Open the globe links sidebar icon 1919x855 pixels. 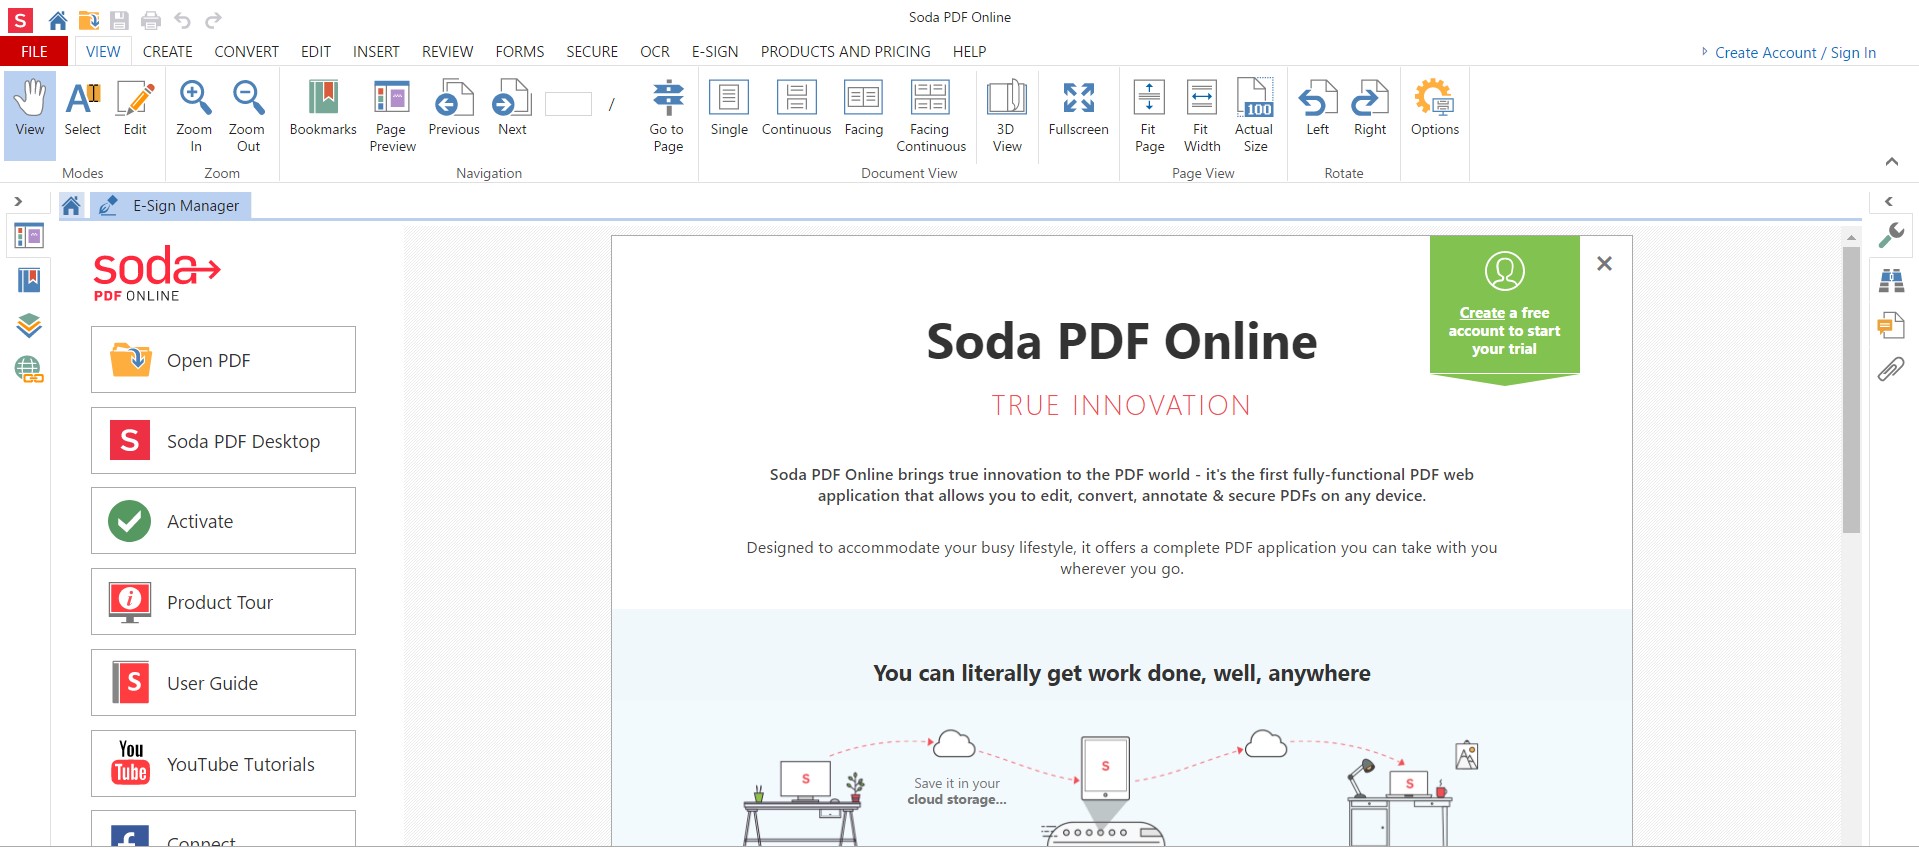[29, 370]
